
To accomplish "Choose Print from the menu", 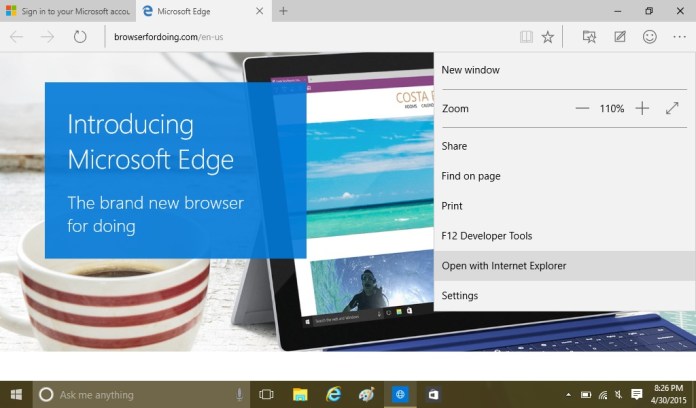I will point(565,206).
